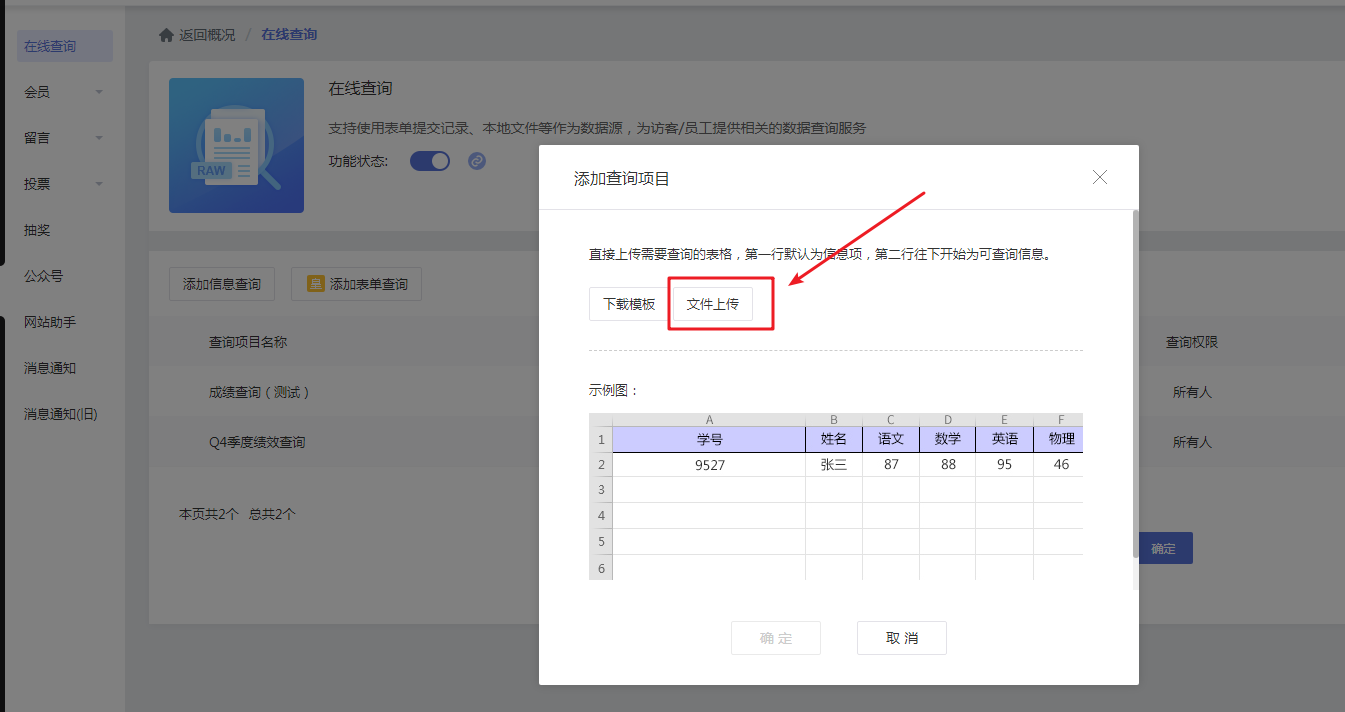Click the 学号 header cell in example

(x=709, y=439)
